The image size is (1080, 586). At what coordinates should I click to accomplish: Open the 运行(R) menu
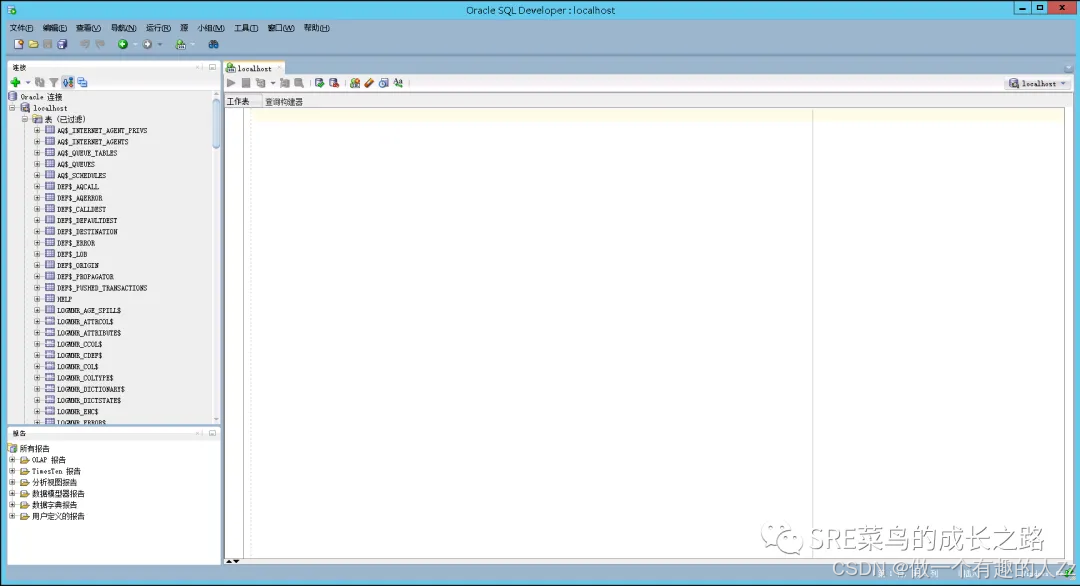[158, 28]
